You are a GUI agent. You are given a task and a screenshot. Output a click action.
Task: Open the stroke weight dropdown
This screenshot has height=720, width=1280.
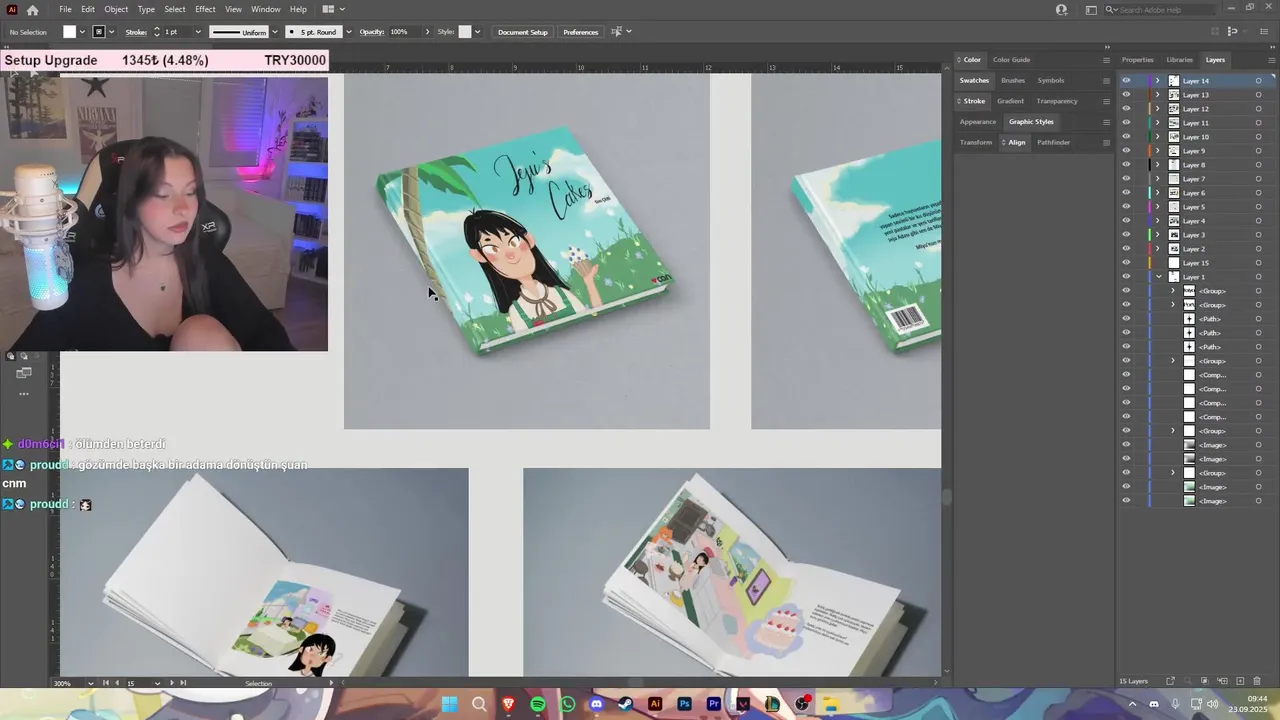(197, 32)
